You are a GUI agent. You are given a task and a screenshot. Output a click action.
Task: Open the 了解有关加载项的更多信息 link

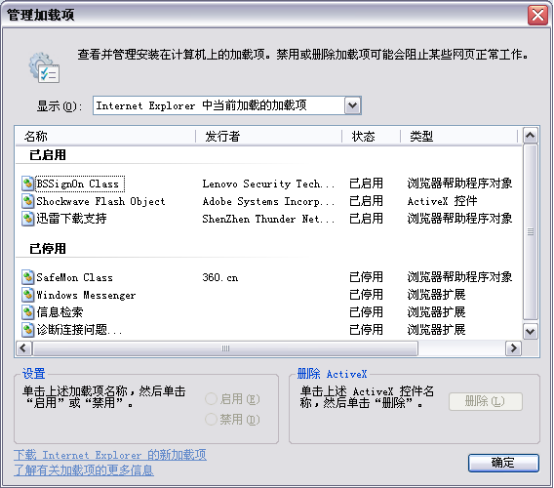click(84, 470)
